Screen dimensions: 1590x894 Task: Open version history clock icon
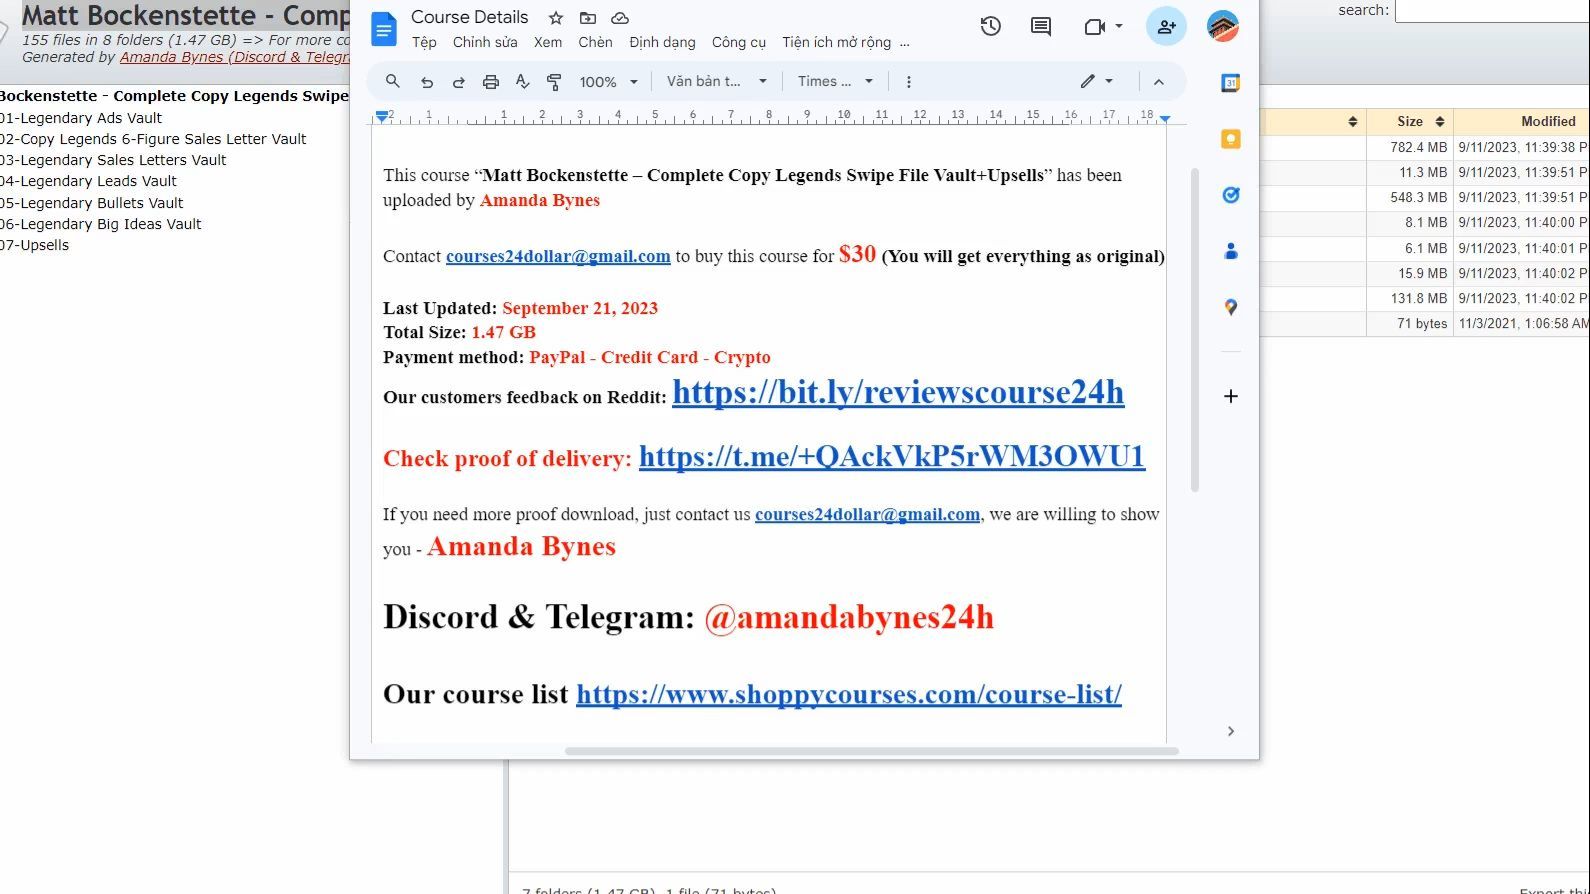pos(990,27)
